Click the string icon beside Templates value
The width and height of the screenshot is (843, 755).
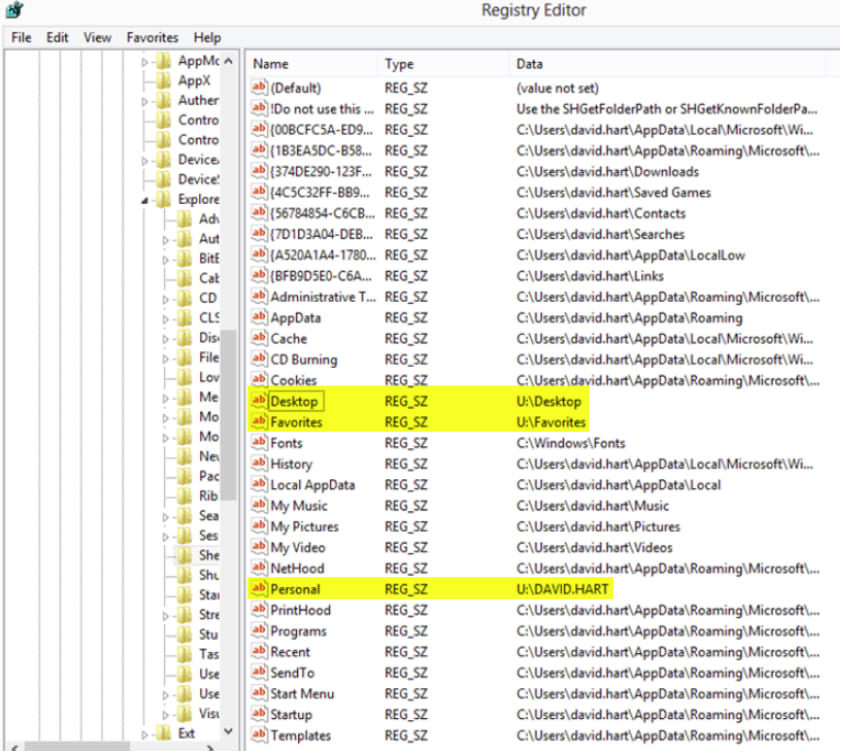[259, 735]
